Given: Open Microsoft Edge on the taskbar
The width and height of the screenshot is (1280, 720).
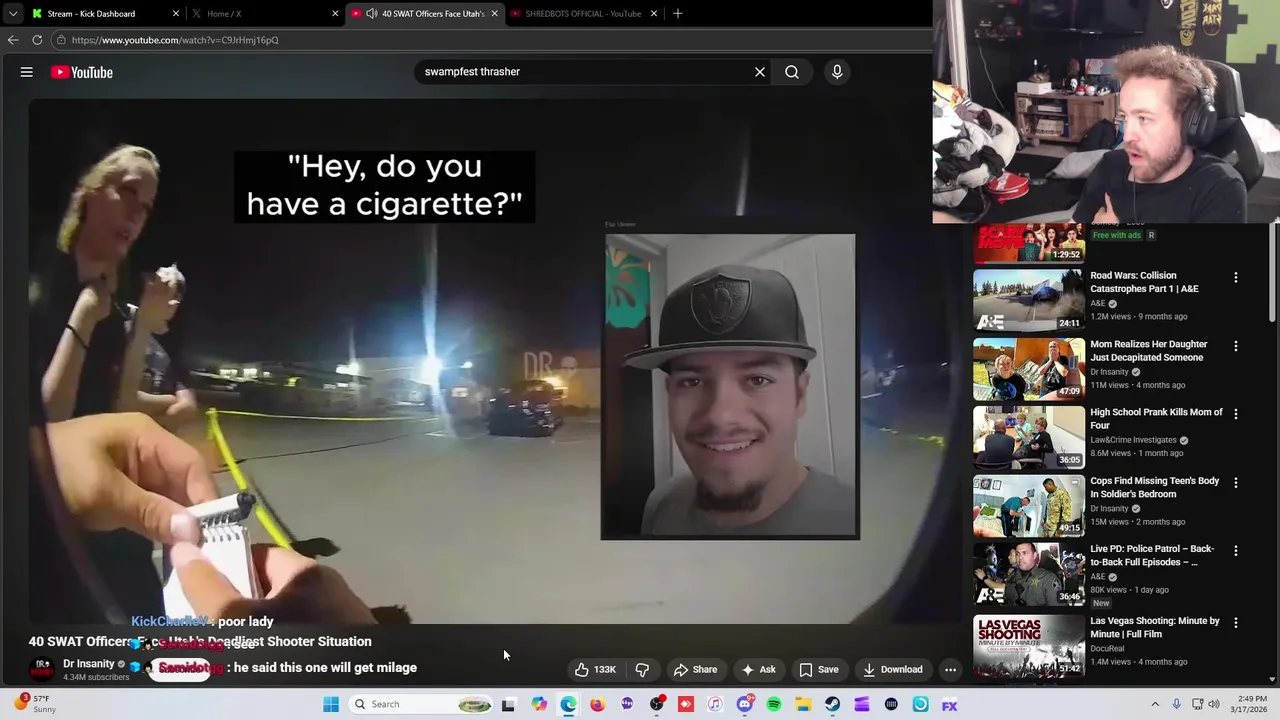Looking at the screenshot, I should click(568, 704).
